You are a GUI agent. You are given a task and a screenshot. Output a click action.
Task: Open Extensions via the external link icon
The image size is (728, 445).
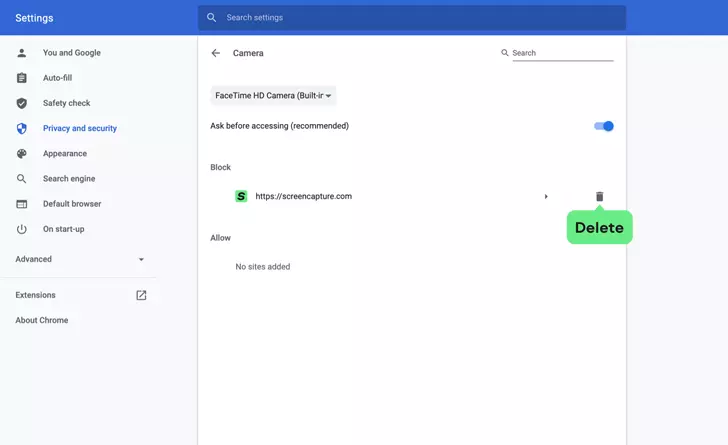click(141, 295)
